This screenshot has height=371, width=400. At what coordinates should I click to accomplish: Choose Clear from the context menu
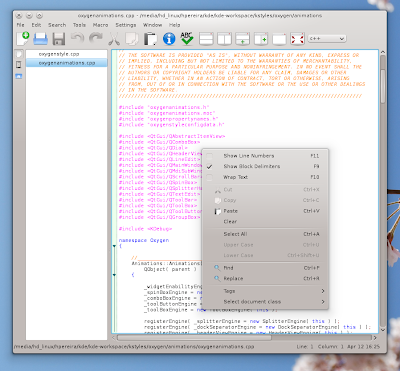[265, 222]
